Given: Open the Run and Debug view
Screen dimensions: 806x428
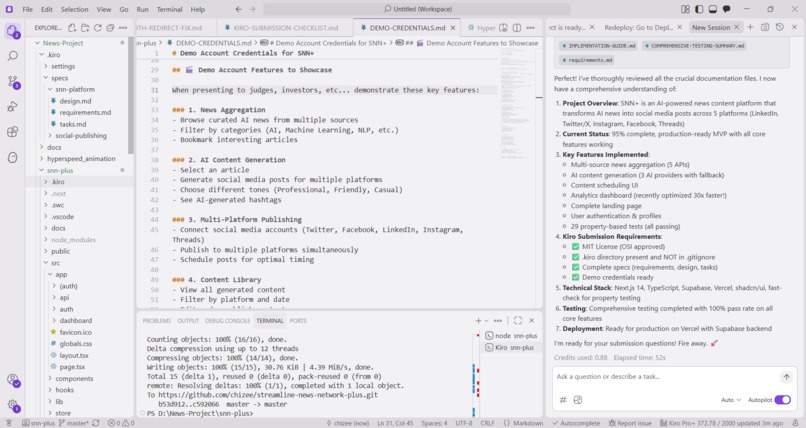Looking at the screenshot, I should click(13, 106).
